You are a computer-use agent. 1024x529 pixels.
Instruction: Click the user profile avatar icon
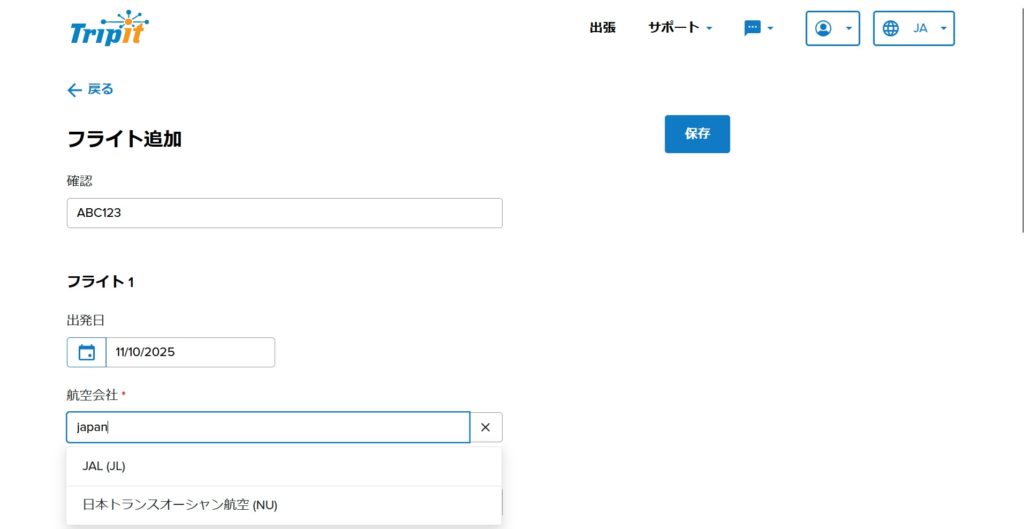[823, 28]
